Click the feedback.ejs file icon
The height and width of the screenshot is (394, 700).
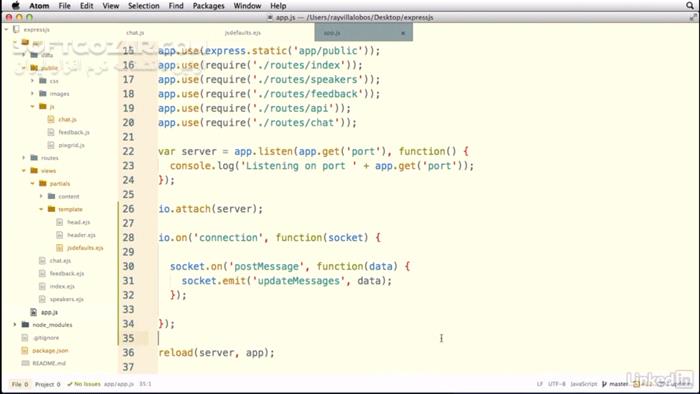point(42,273)
